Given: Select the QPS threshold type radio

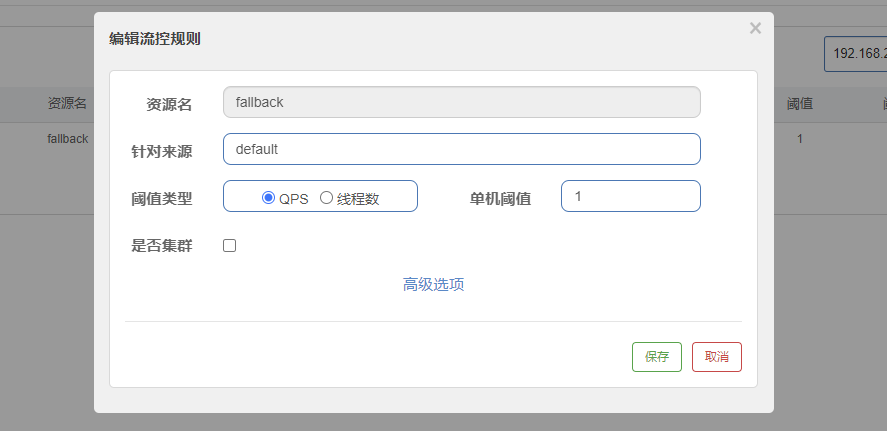Looking at the screenshot, I should point(268,198).
